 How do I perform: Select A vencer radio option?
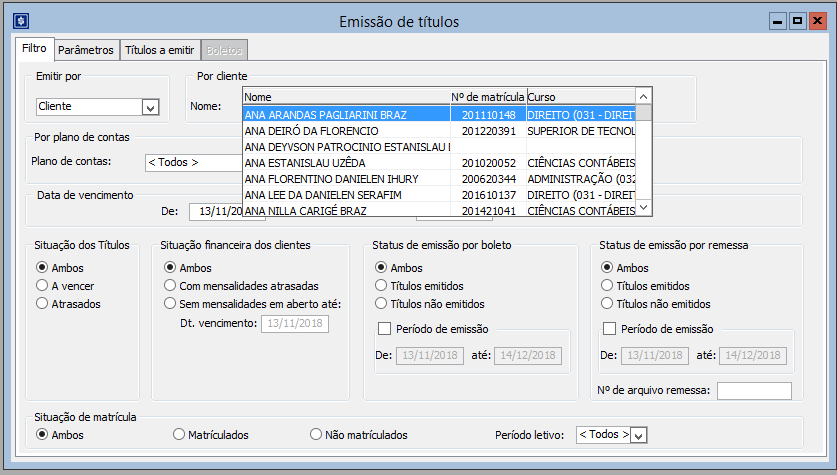pos(42,286)
